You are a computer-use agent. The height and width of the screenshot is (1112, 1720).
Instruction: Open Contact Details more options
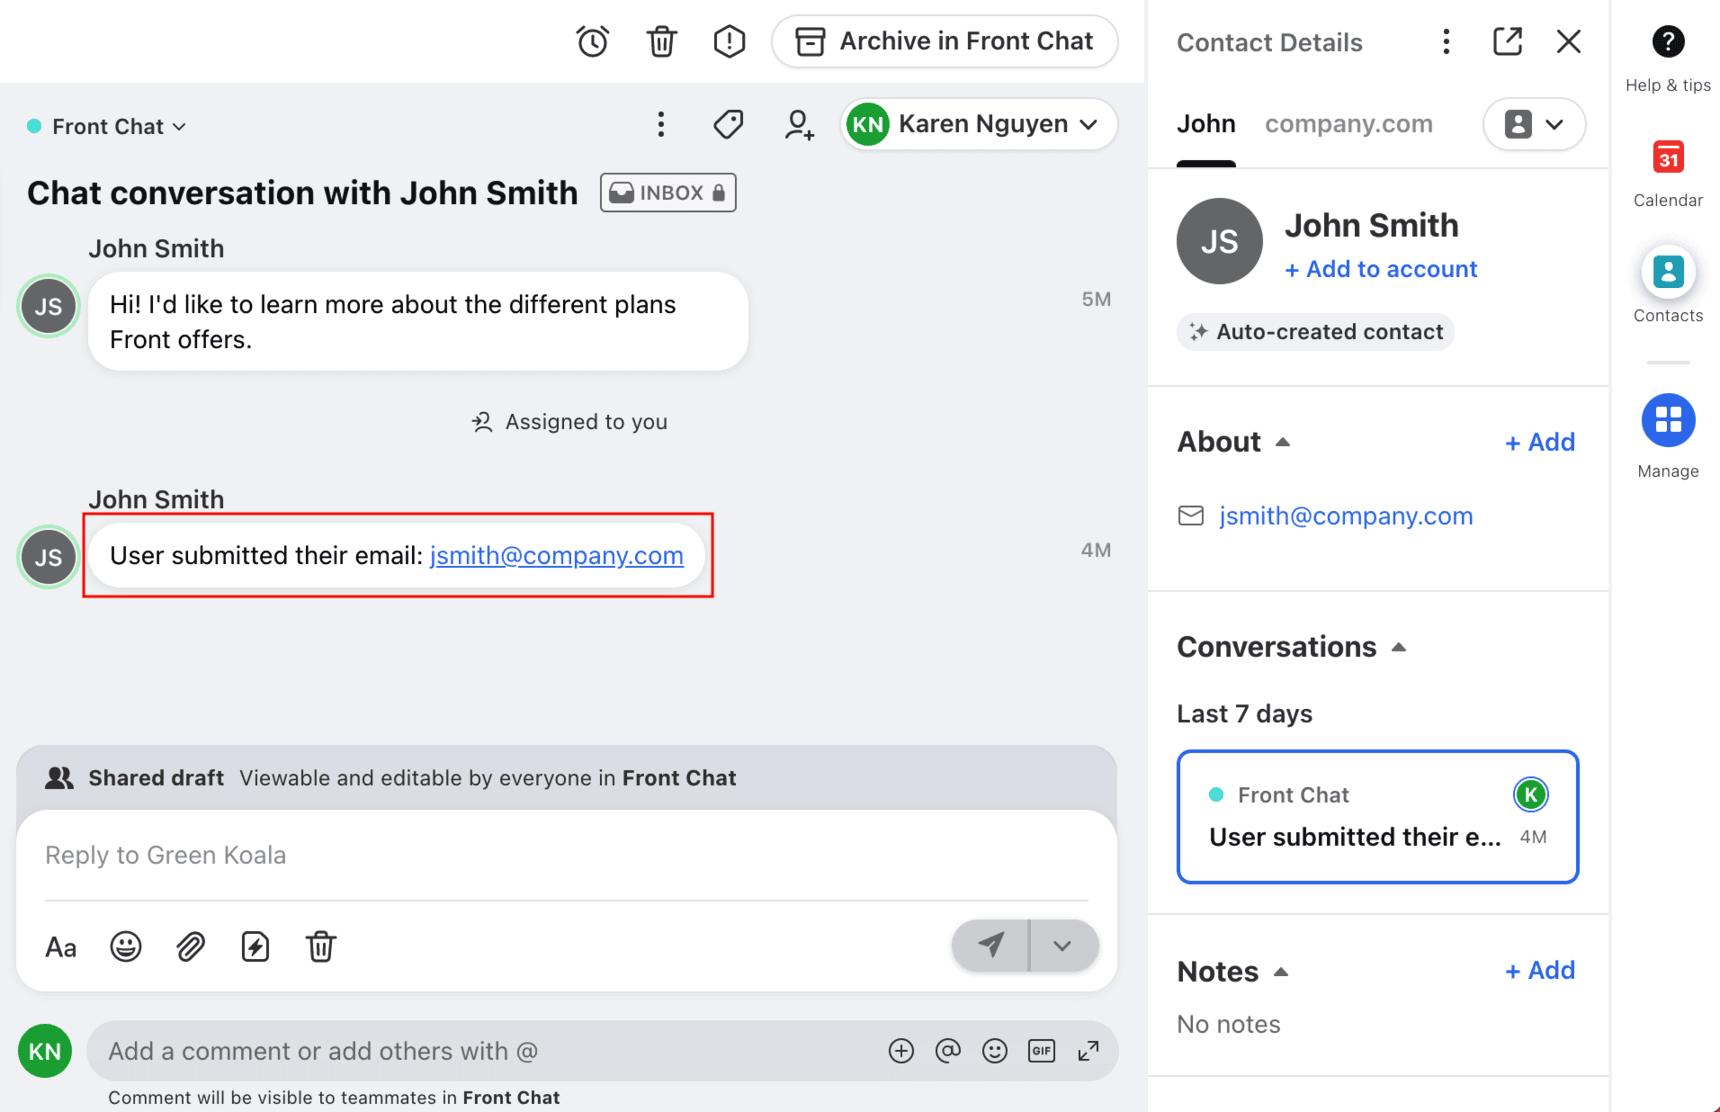1446,42
